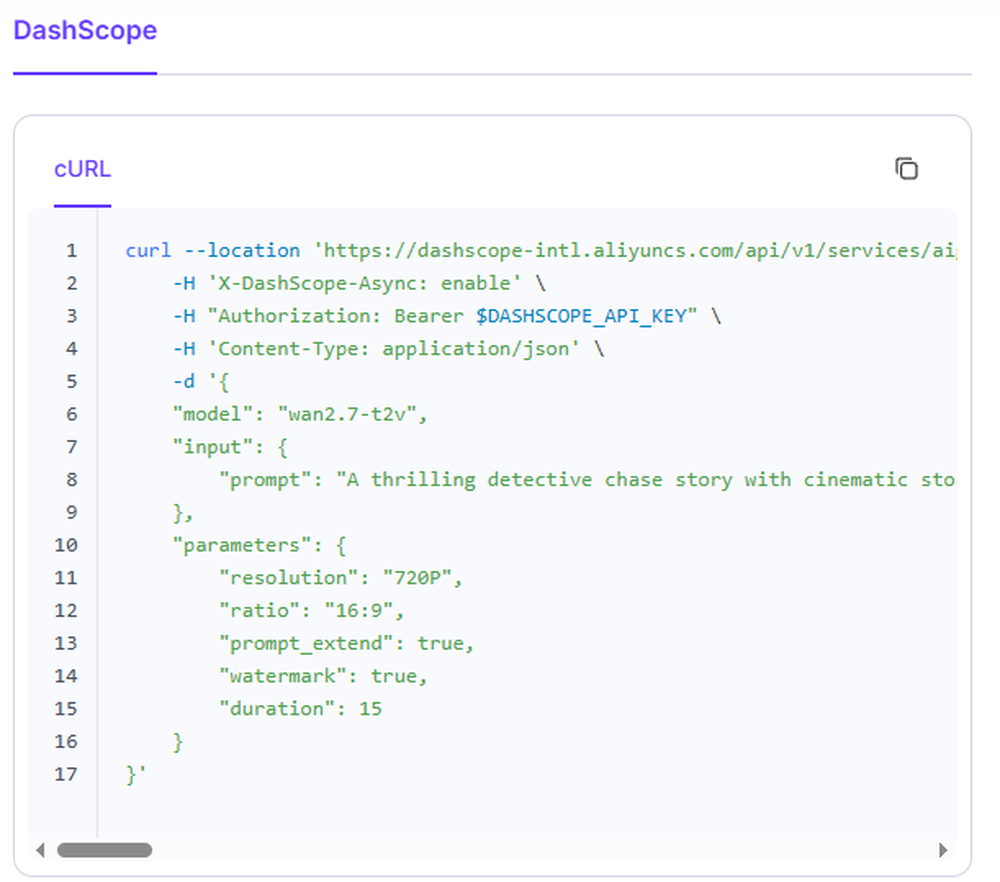Copy the cURL code snippet
Image resolution: width=1000 pixels, height=882 pixels.
coord(906,169)
